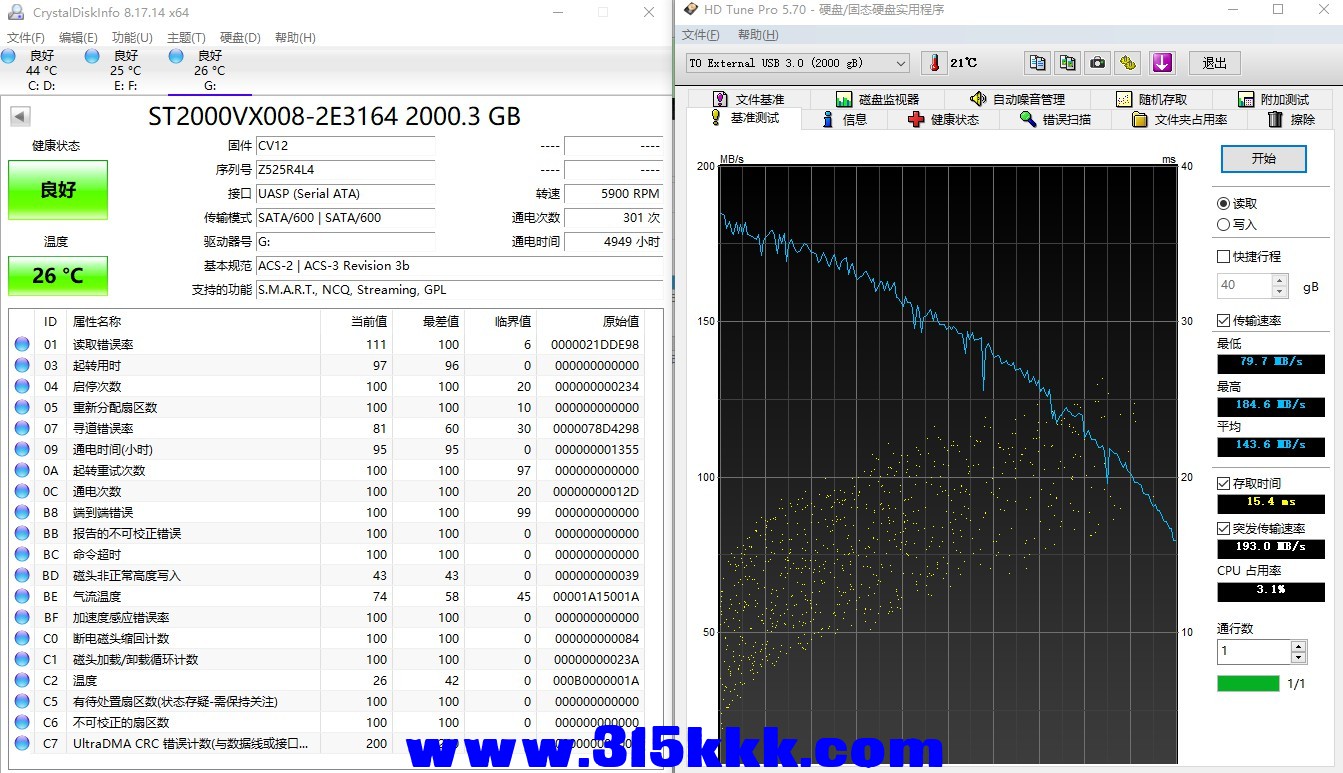Image resolution: width=1343 pixels, height=773 pixels.
Task: Open CrystalDiskInfo 功能(U) menu
Action: click(132, 37)
